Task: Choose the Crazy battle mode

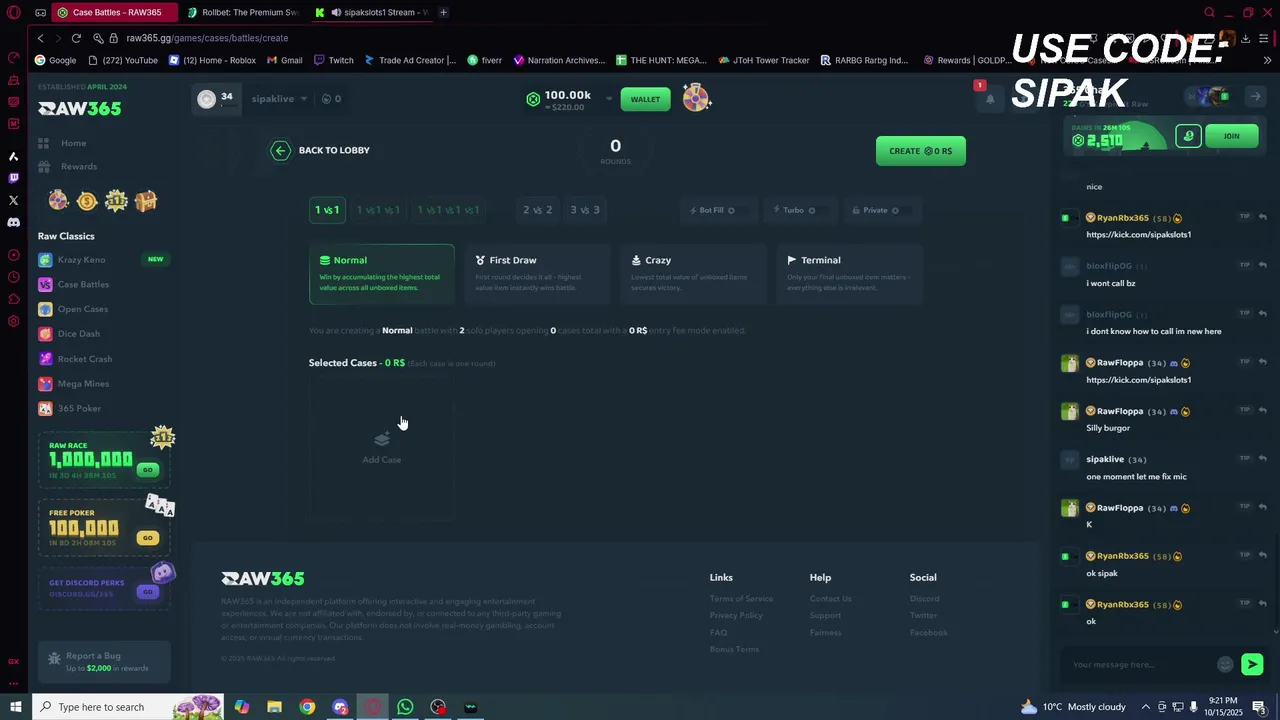Action: (693, 273)
